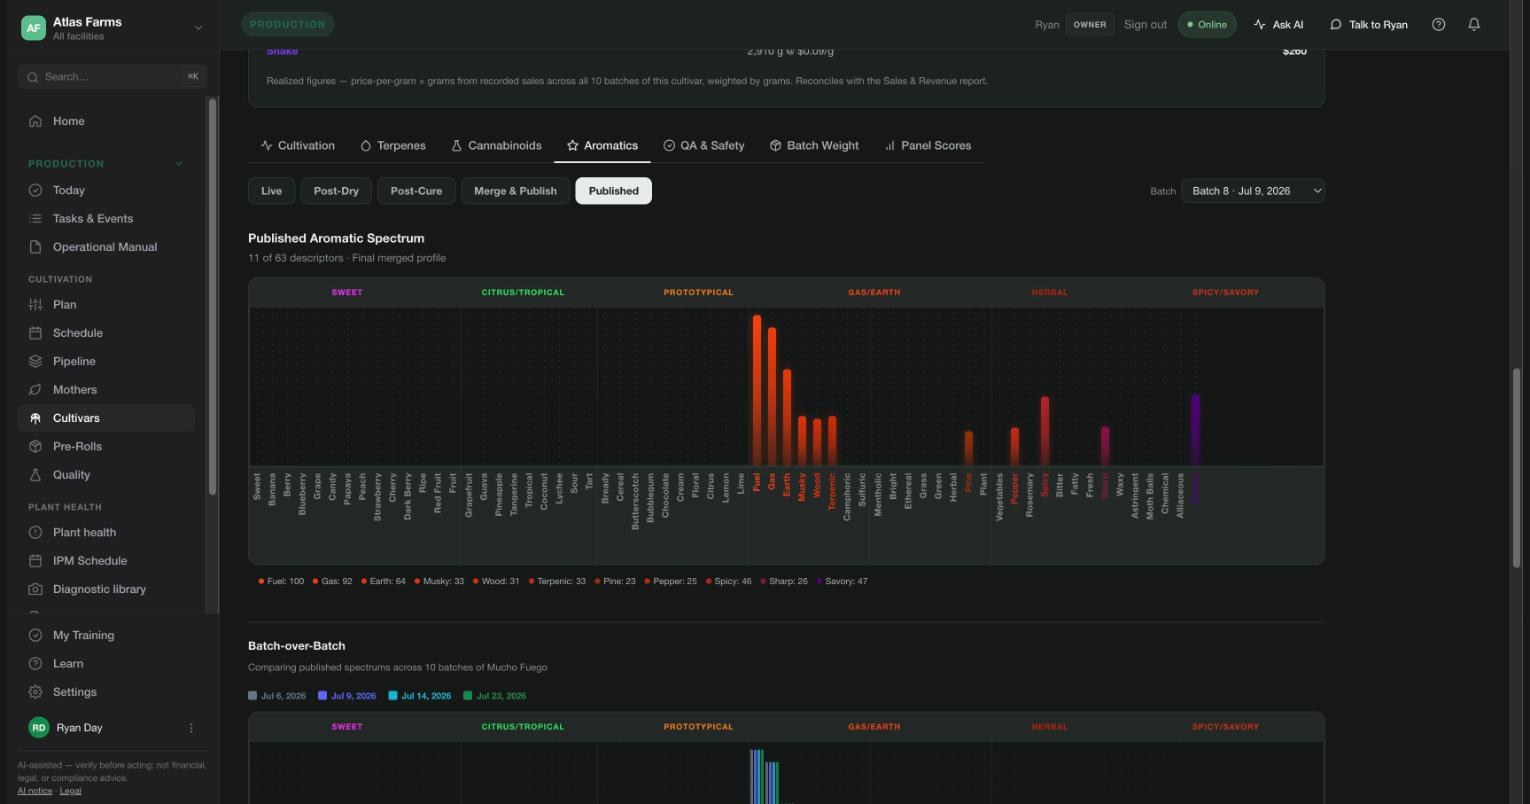Screen dimensions: 1530x804
Task: Select the Live stage filter
Action: [271, 191]
